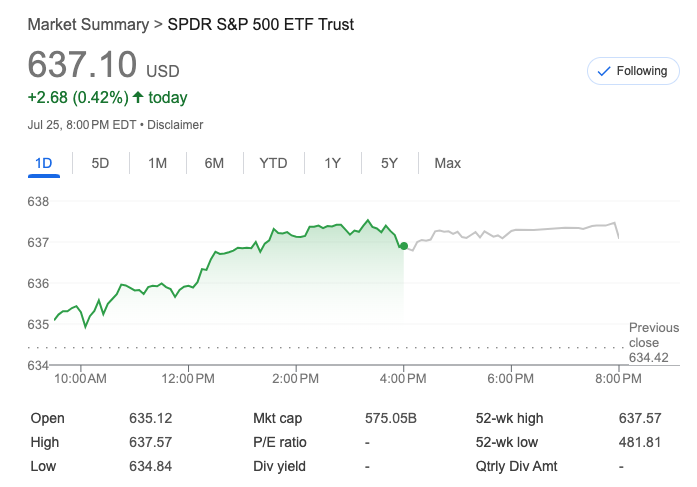This screenshot has width=697, height=487.
Task: Open the 1Y chart view
Action: 333,163
